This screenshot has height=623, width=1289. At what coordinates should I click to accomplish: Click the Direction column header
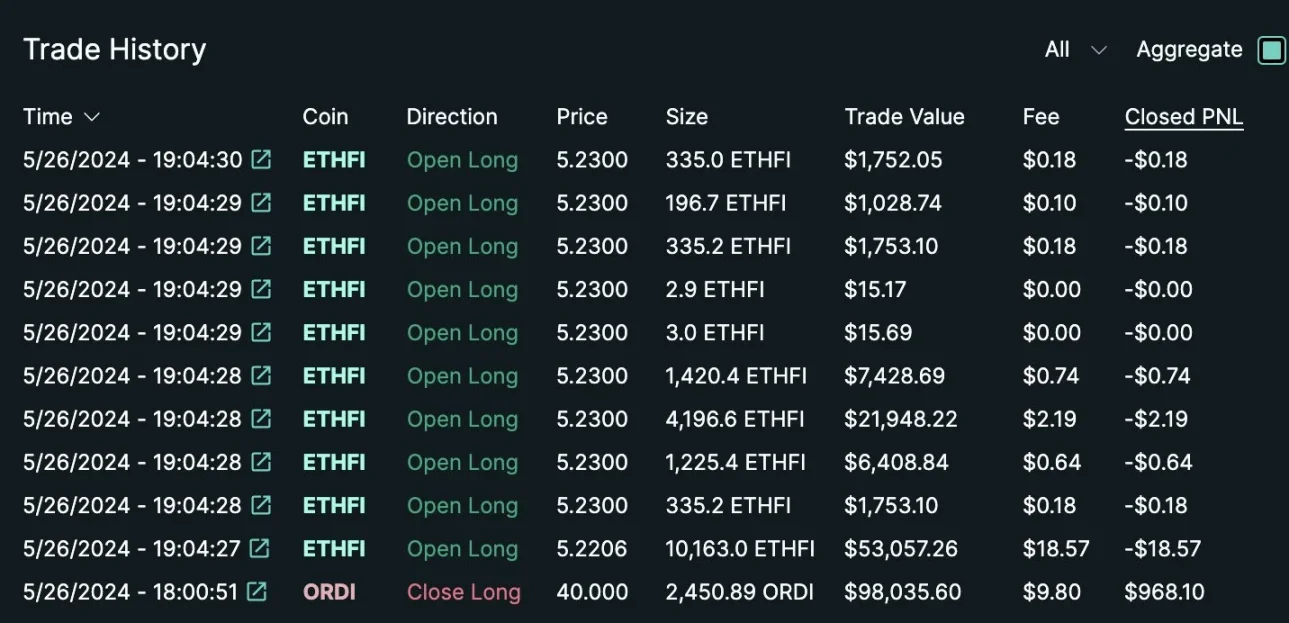pos(451,117)
